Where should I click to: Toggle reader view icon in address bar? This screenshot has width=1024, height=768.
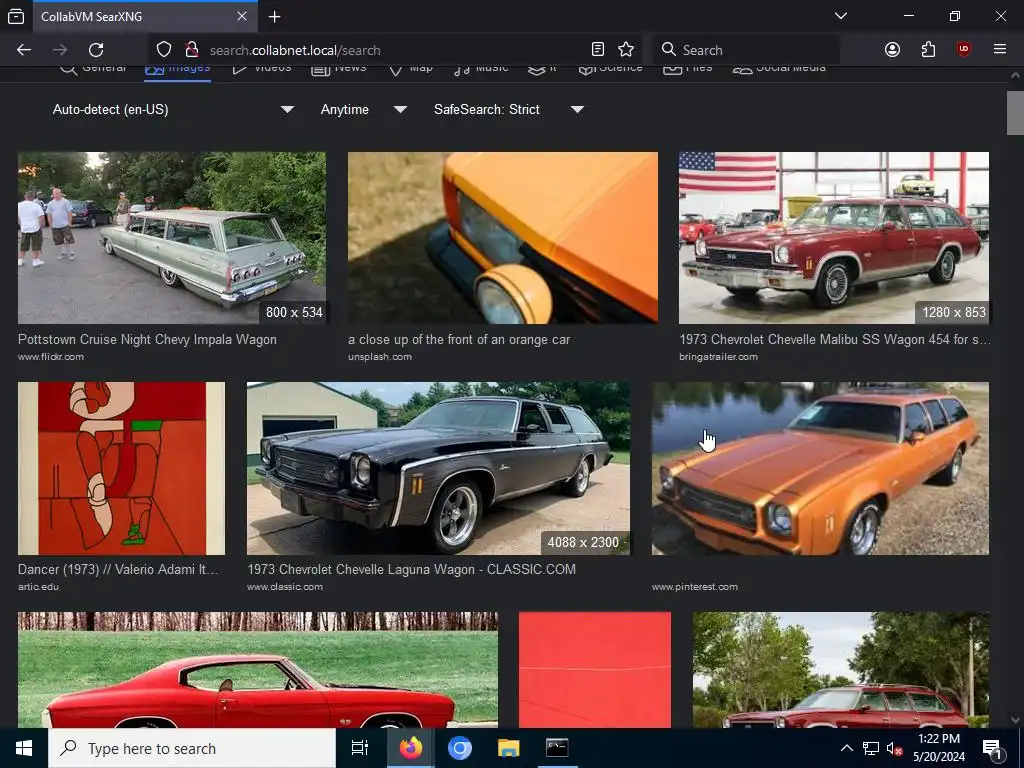click(598, 50)
